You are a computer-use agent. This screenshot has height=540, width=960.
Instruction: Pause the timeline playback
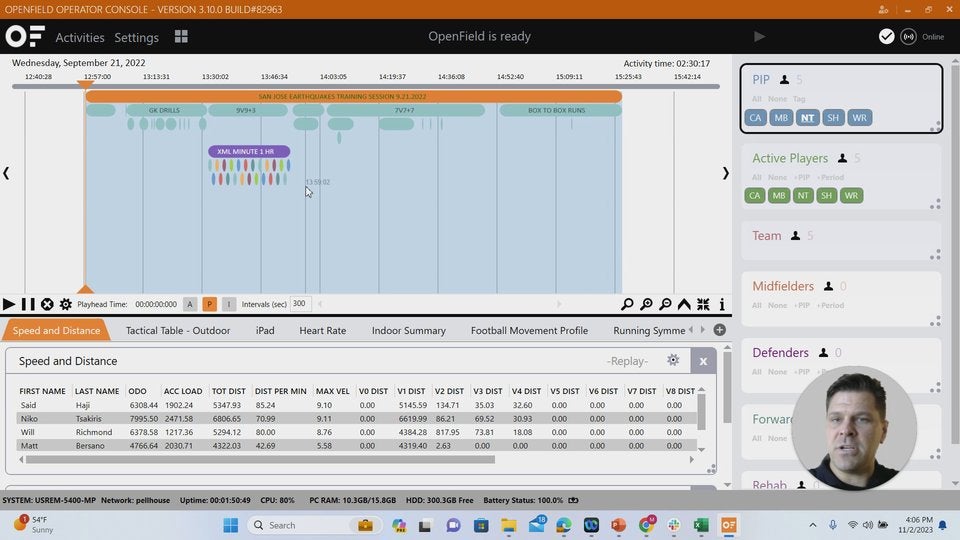pyautogui.click(x=28, y=304)
